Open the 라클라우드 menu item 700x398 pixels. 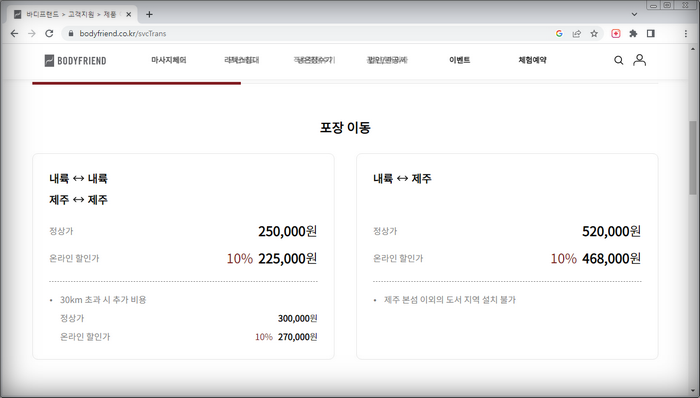point(242,60)
